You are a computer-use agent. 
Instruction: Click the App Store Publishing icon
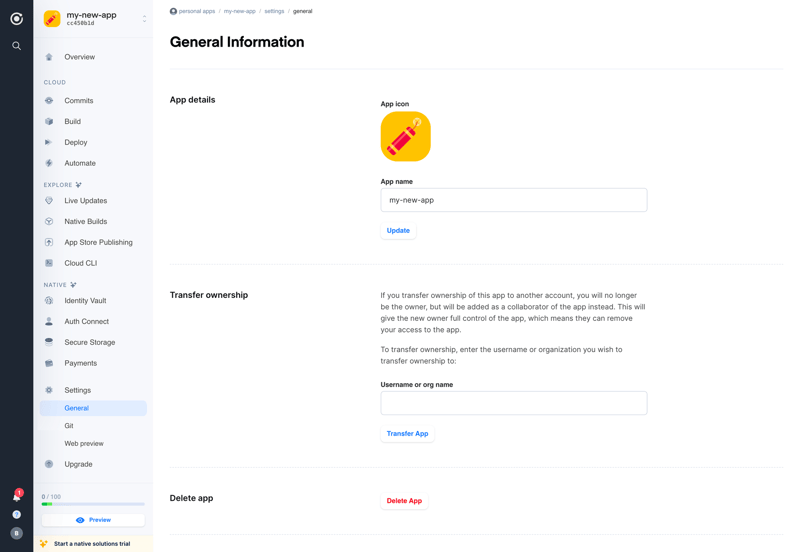tap(49, 242)
